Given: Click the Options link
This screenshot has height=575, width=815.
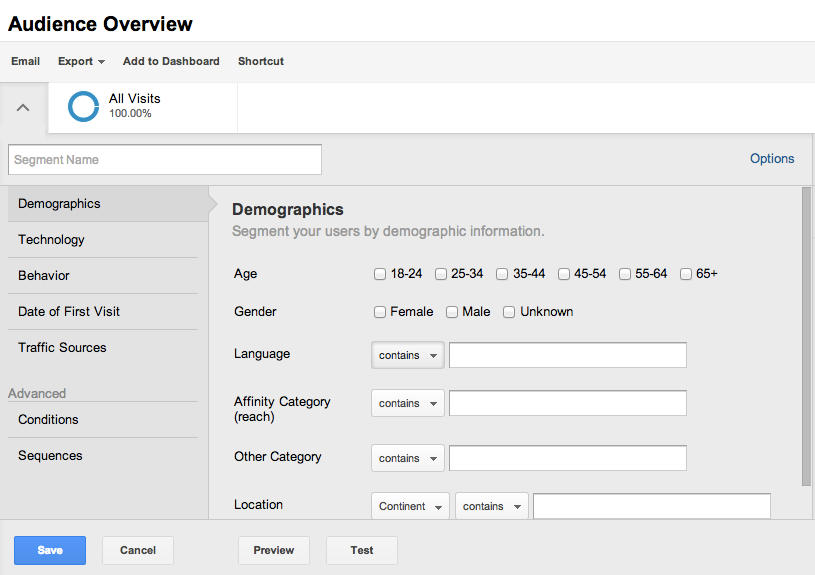Looking at the screenshot, I should coord(772,158).
